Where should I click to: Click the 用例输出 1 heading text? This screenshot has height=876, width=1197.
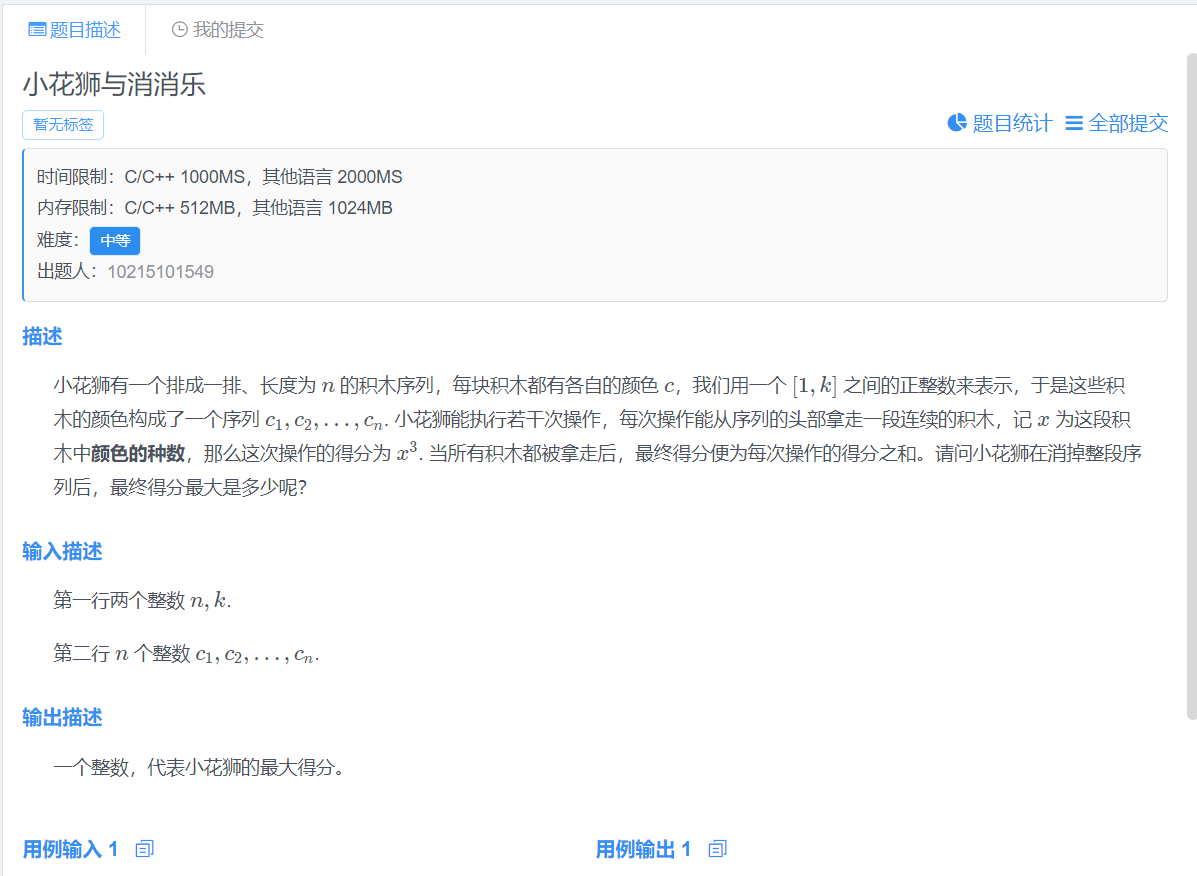pos(643,849)
